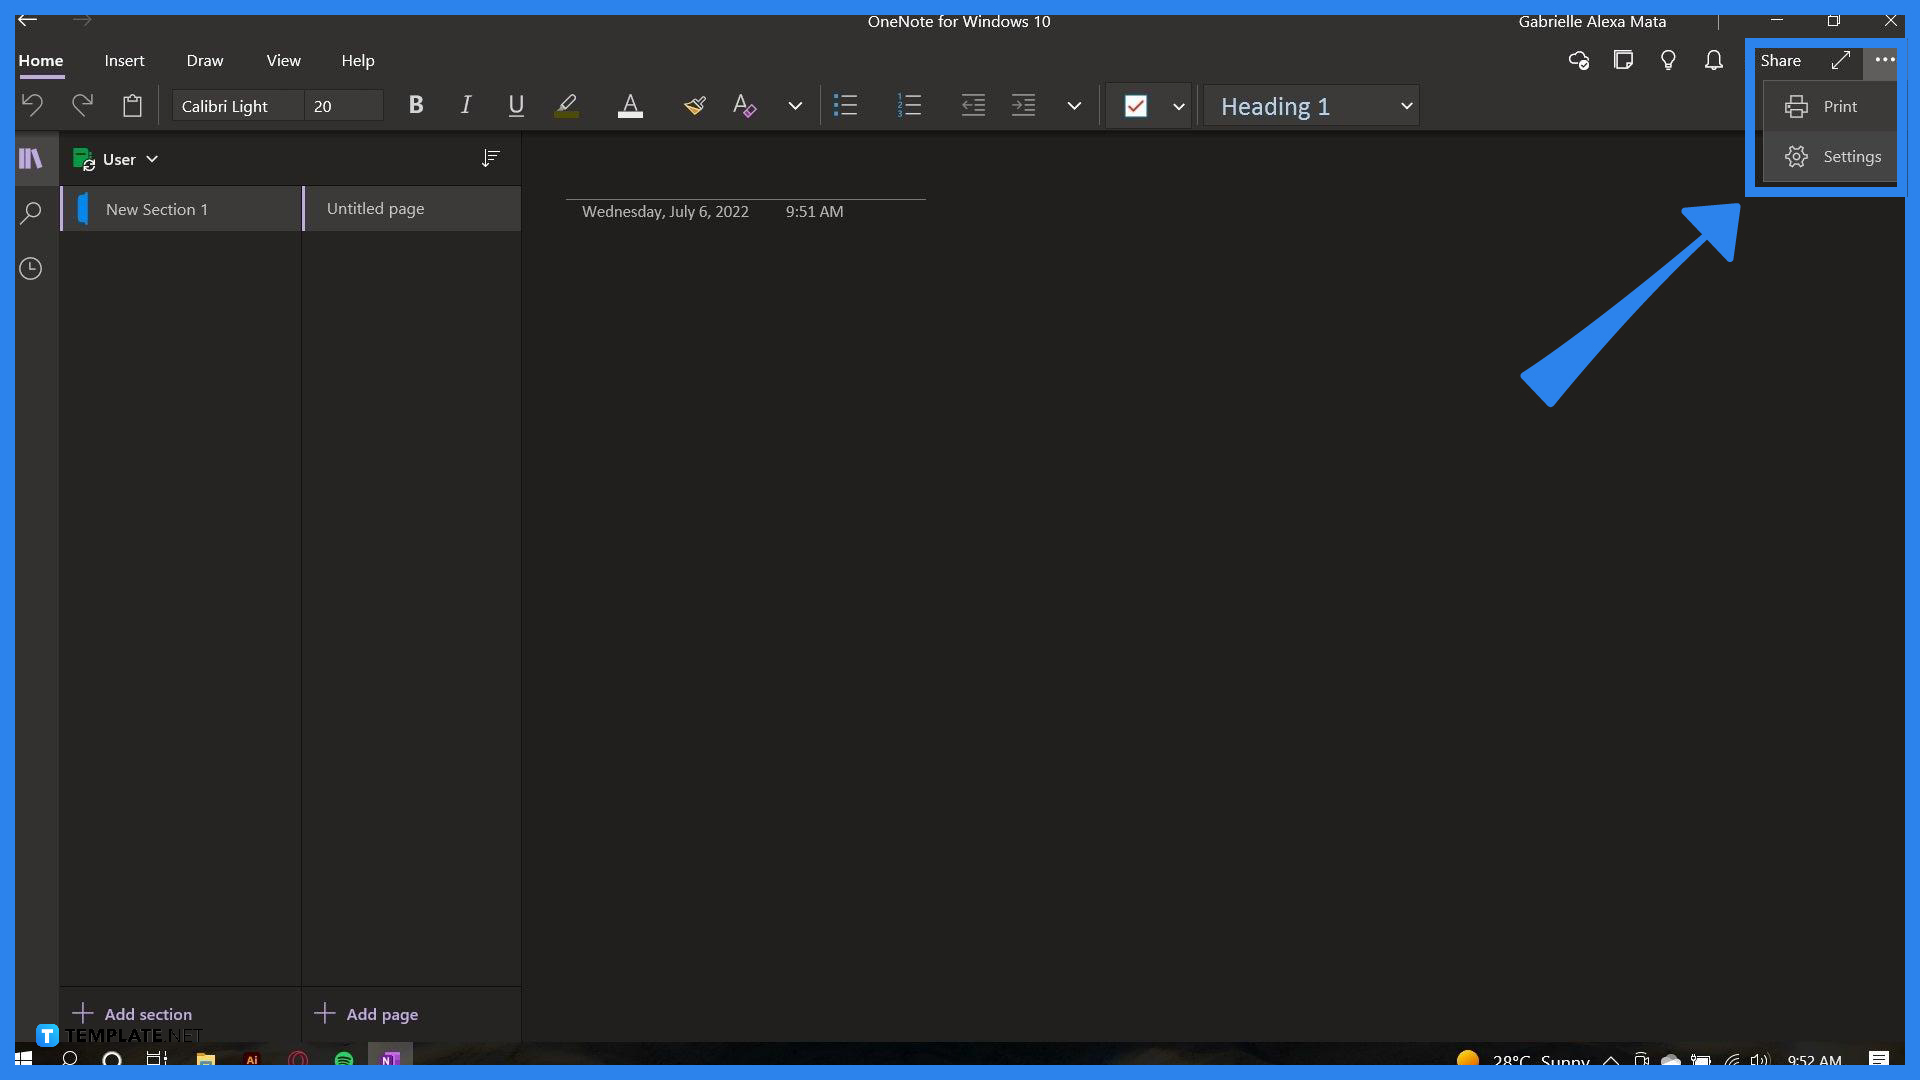Click the Undo icon
This screenshot has width=1920, height=1080.
[32, 105]
